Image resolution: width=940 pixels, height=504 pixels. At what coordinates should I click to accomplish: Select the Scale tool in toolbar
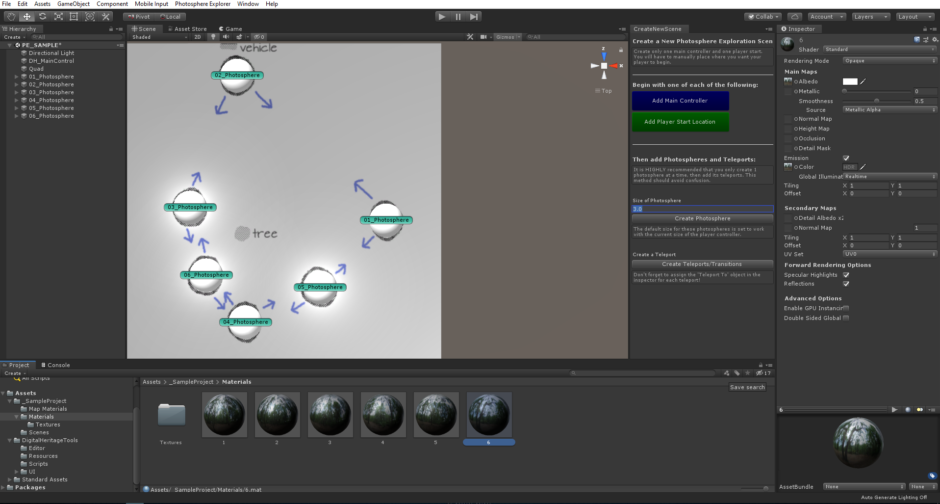pos(58,17)
